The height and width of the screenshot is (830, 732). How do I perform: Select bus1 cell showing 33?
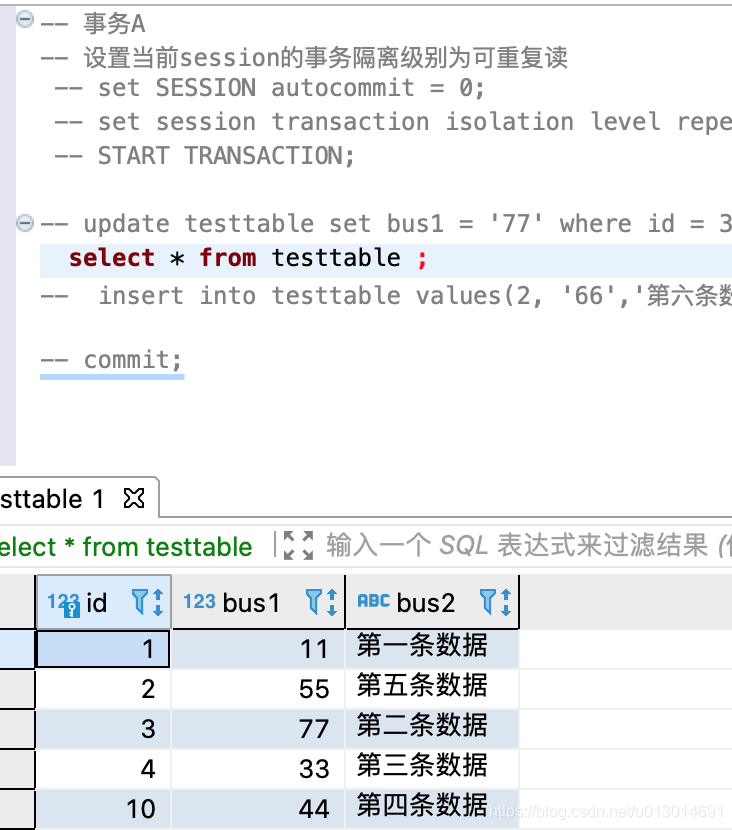[258, 769]
